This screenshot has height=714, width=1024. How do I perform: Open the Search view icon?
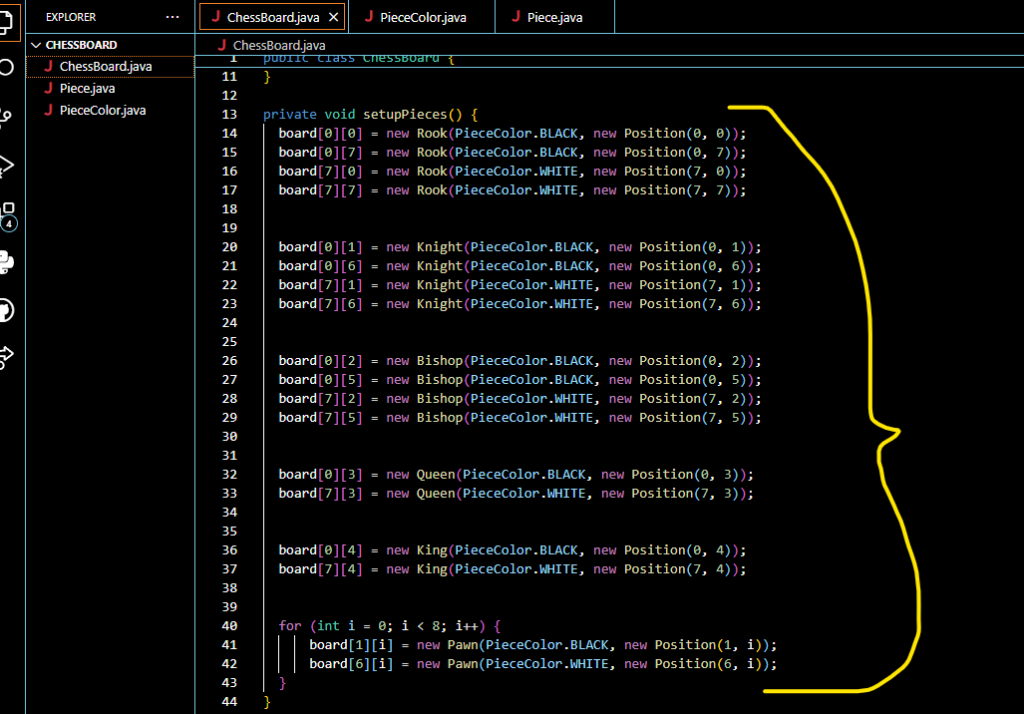click(x=6, y=68)
